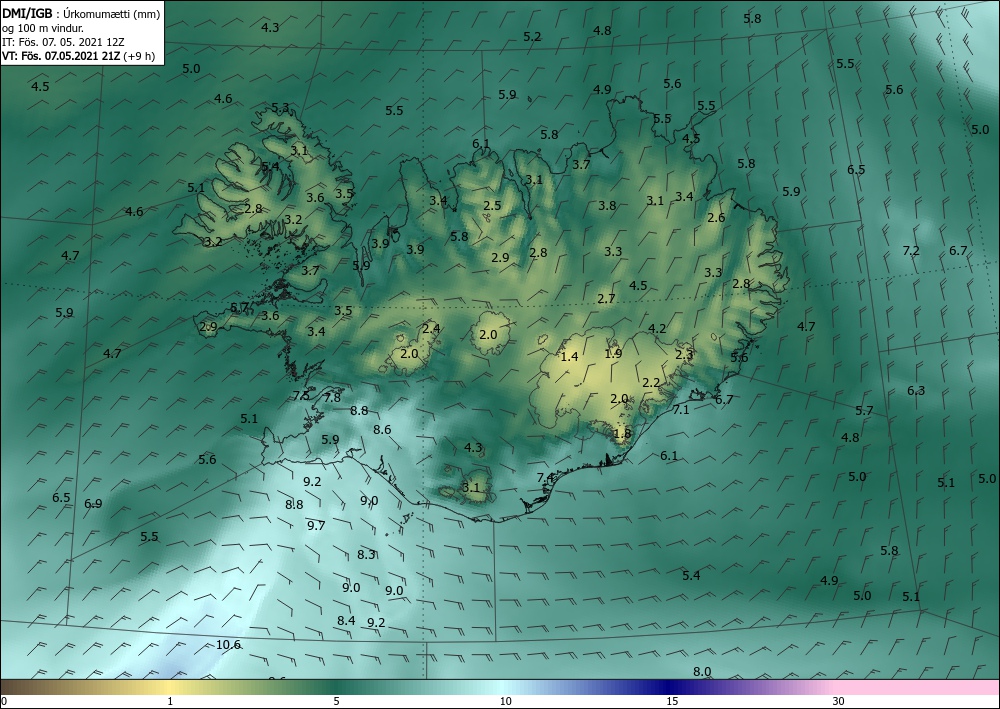Click the 7.1 value at the southeast coast
Viewport: 1000px width, 709px height.
(681, 409)
